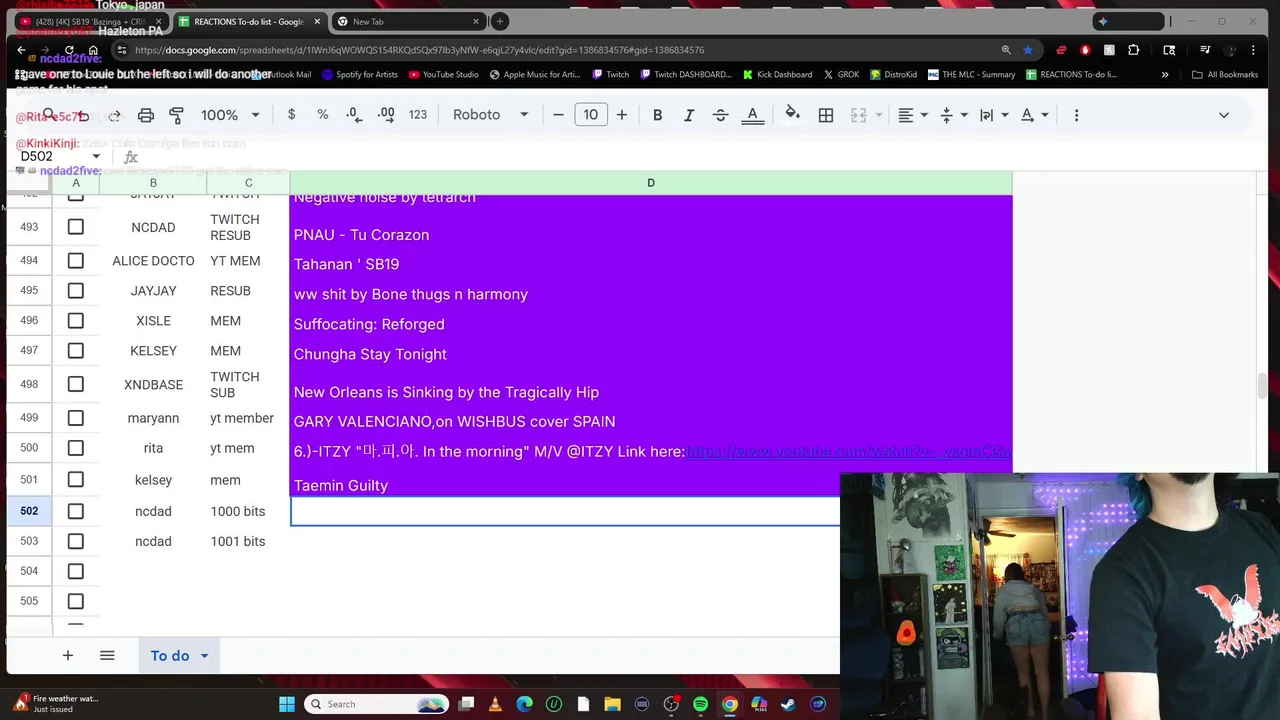Toggle strikethrough formatting
This screenshot has width=1280, height=720.
click(720, 115)
